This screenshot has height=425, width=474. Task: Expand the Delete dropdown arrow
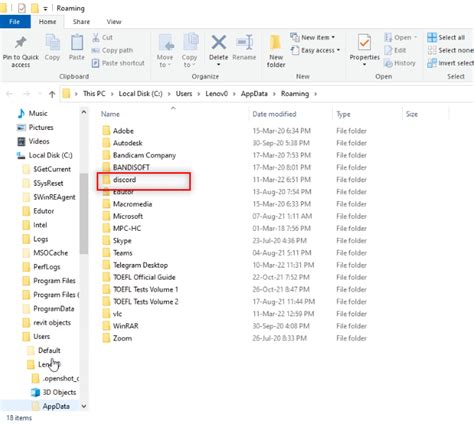pos(219,65)
